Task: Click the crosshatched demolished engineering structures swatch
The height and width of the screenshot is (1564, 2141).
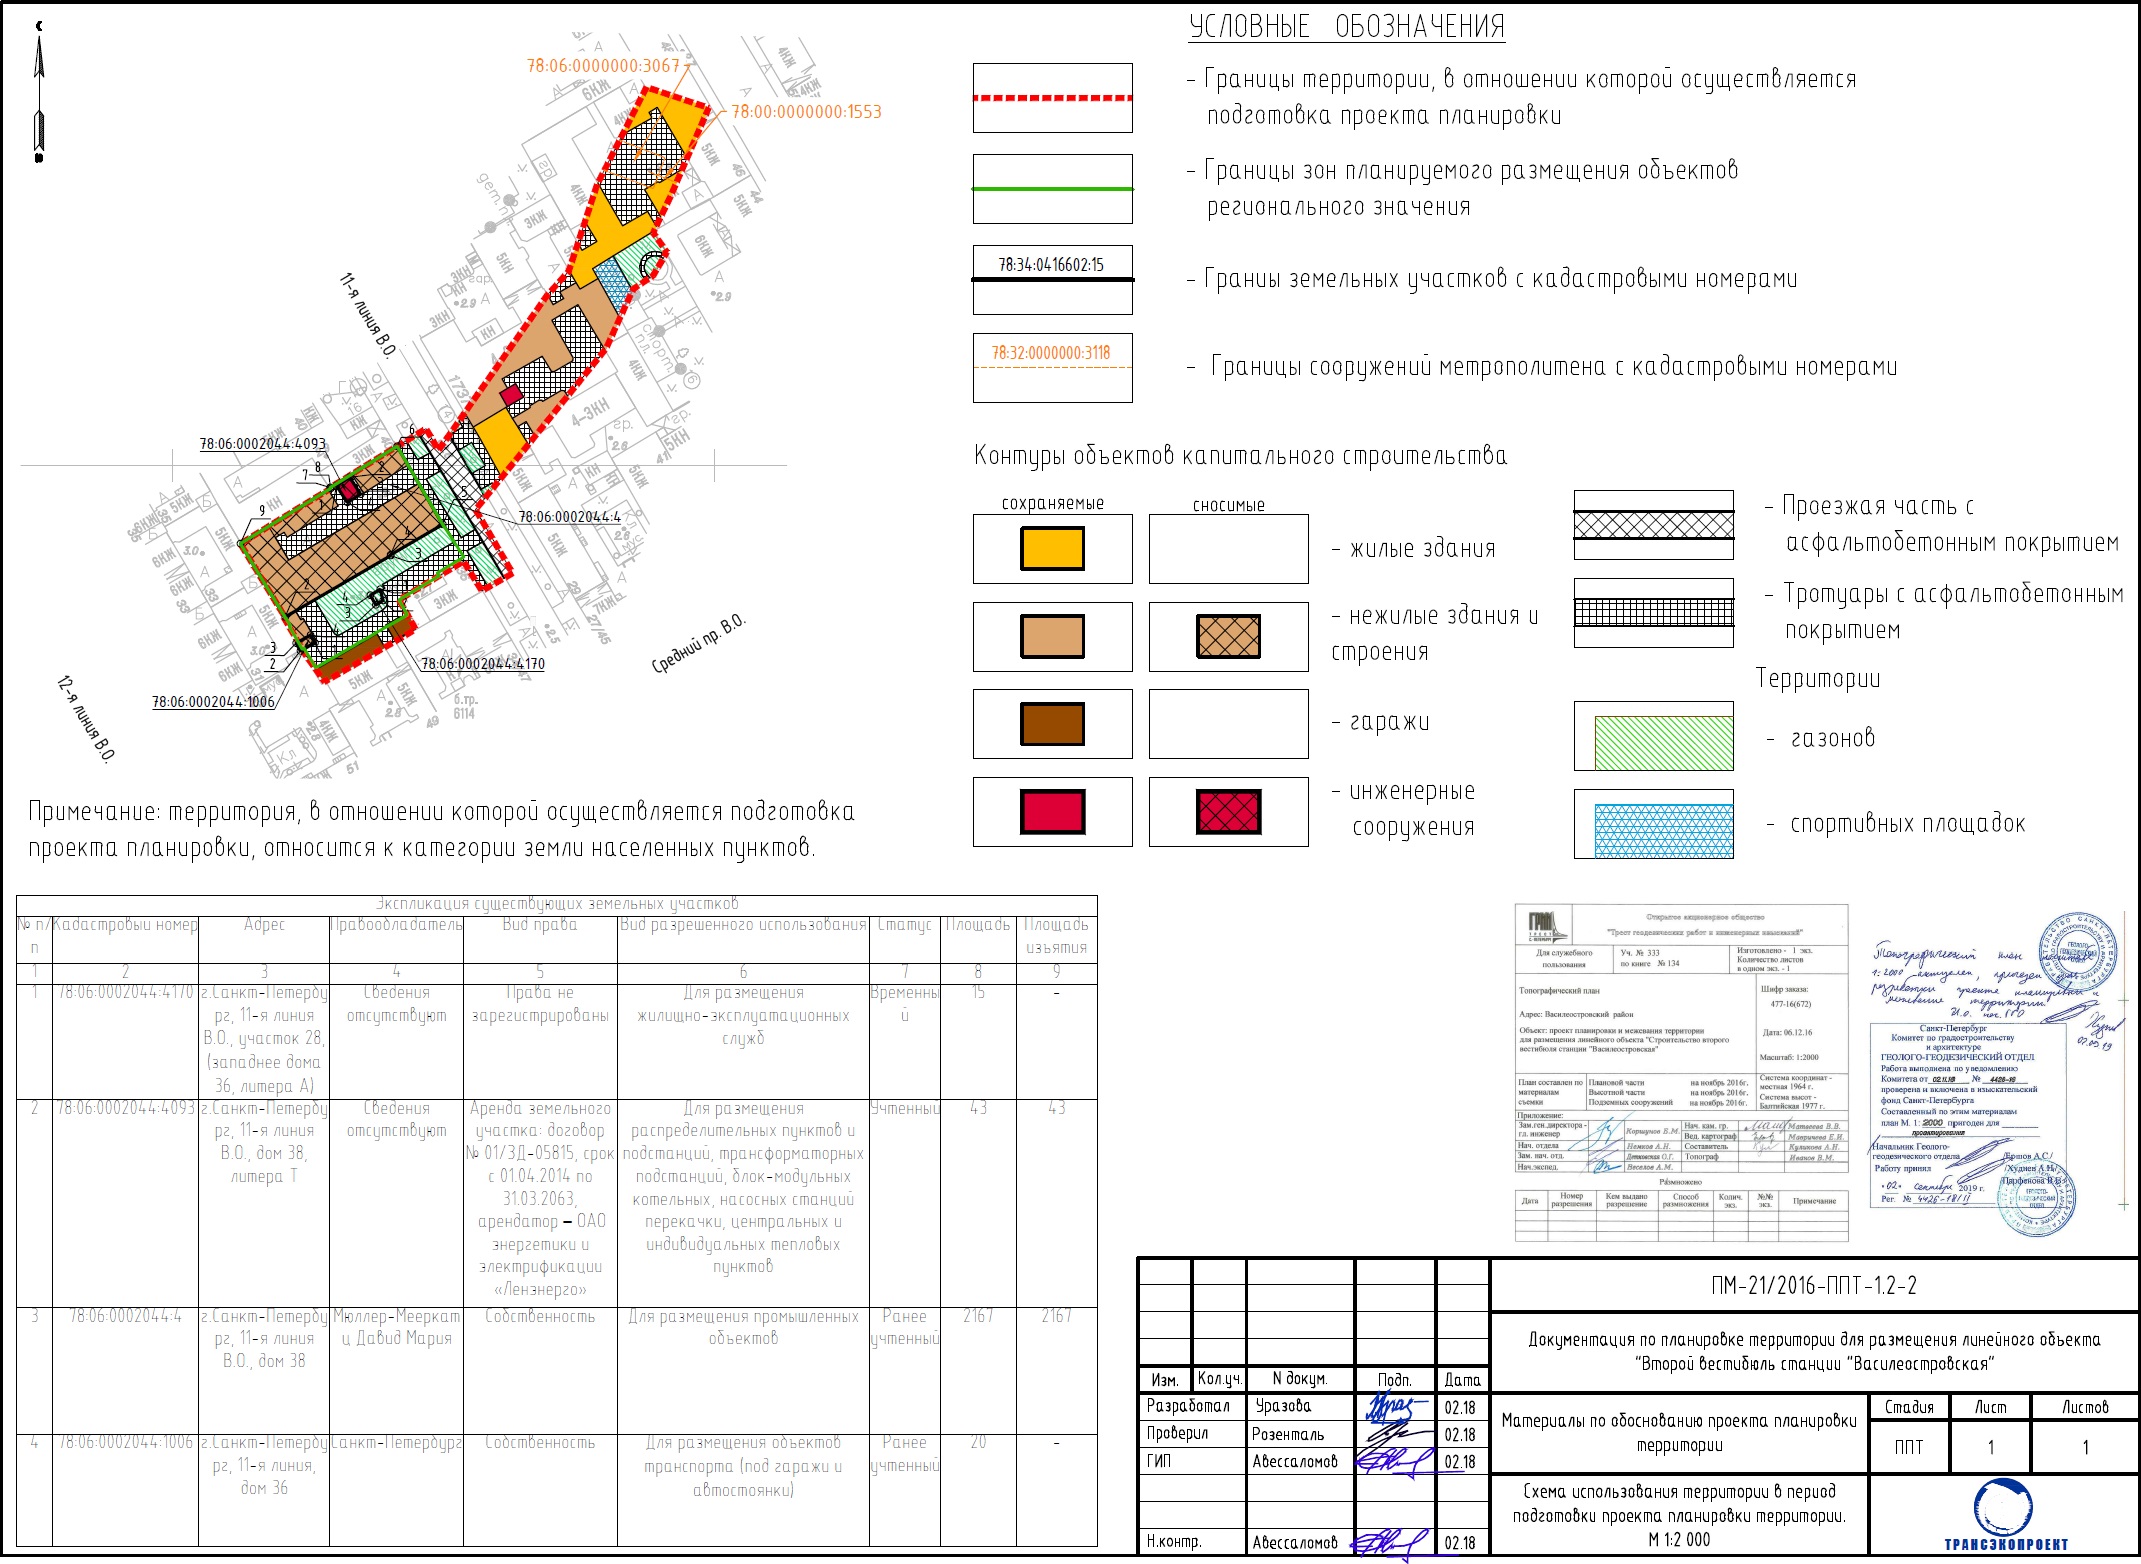Action: click(x=1228, y=812)
